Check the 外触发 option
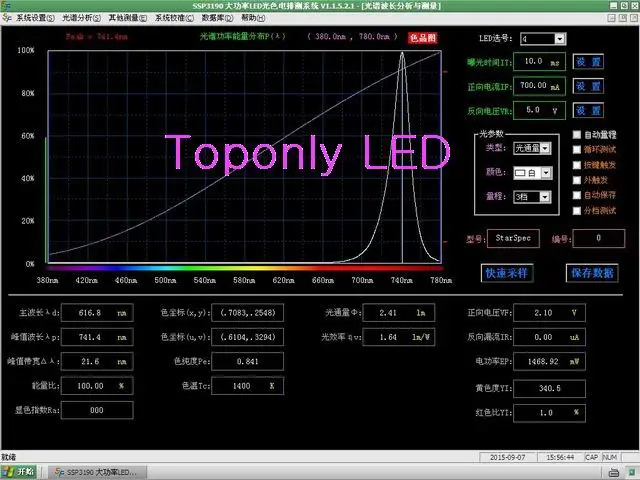 pos(577,180)
